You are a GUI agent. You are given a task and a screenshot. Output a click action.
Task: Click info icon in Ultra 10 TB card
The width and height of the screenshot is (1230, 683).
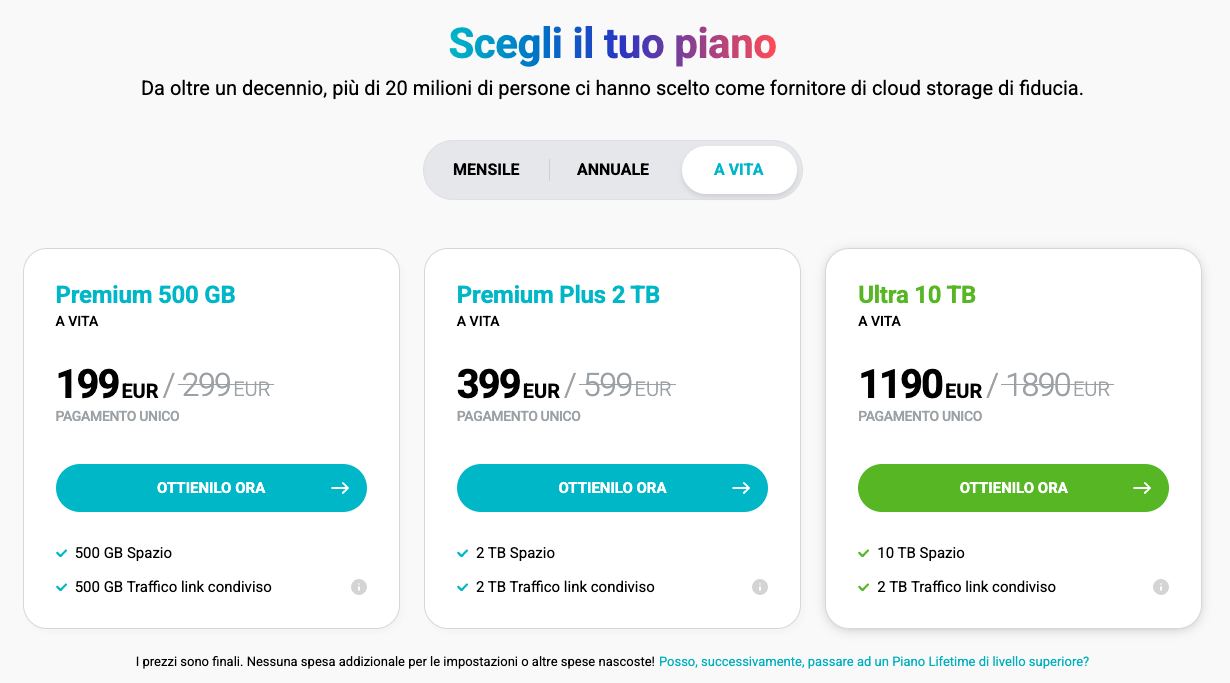1161,587
